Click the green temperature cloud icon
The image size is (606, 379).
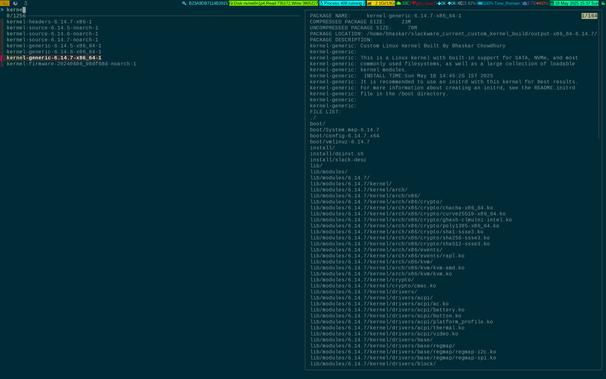(399, 3)
